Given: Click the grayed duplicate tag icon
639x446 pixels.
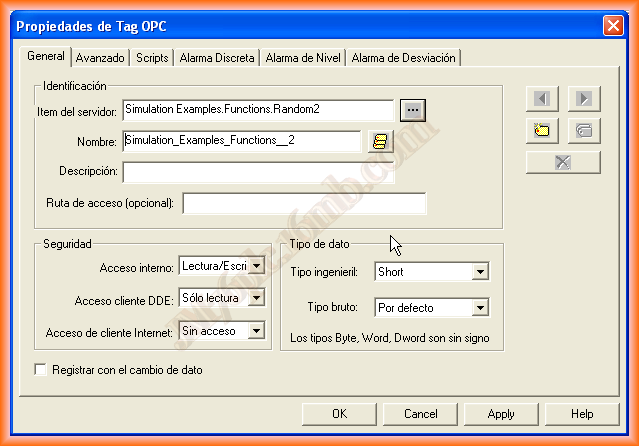Looking at the screenshot, I should 584,130.
